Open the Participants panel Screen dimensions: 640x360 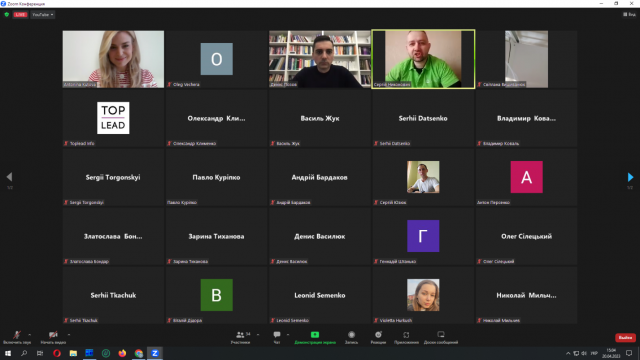[240, 337]
